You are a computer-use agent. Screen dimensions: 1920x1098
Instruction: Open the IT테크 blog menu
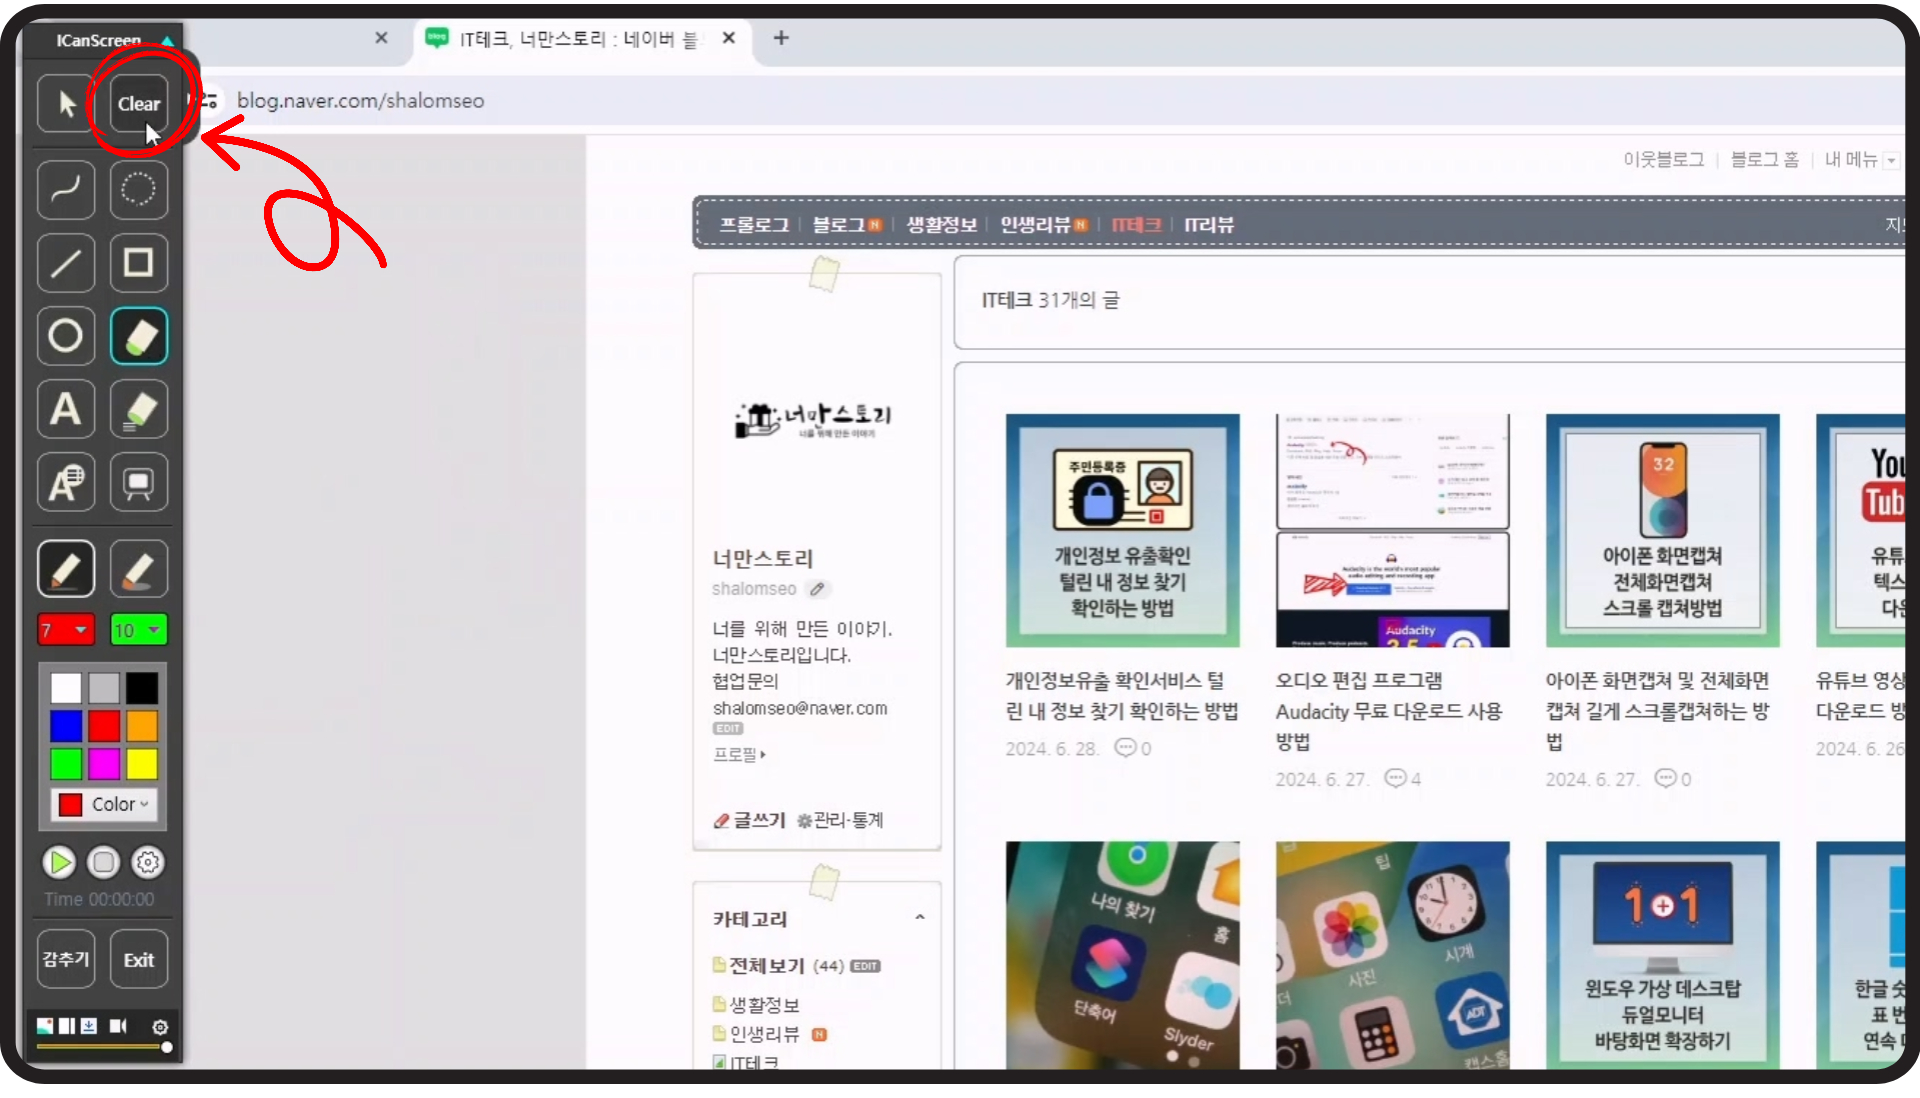(1137, 225)
